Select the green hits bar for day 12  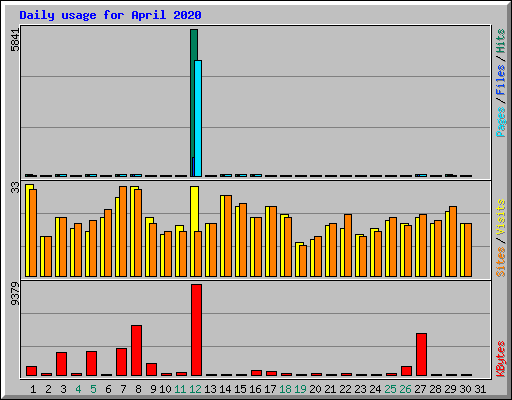(x=193, y=45)
